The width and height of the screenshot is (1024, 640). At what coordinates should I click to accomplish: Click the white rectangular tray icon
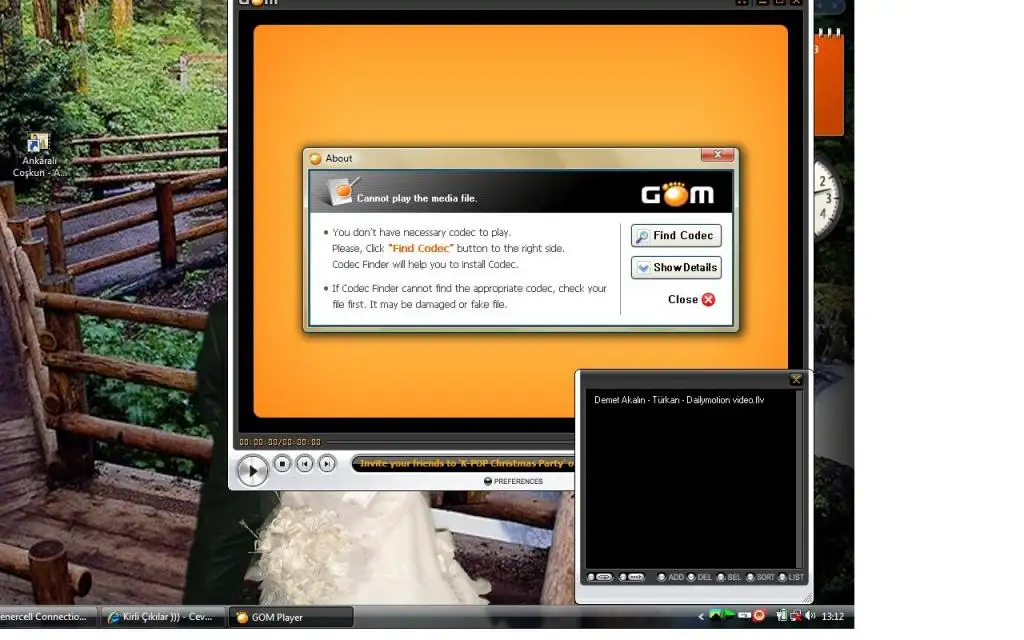[744, 615]
